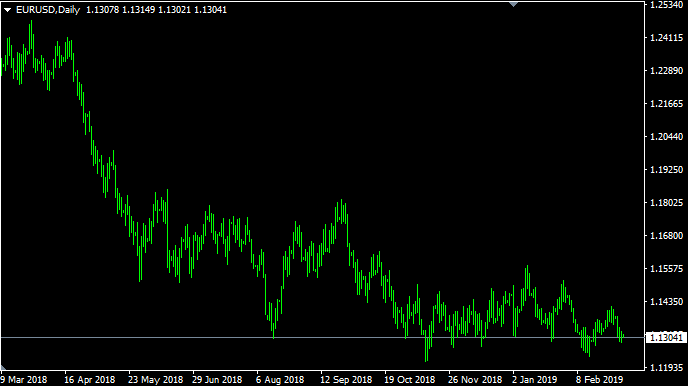688x386 pixels.
Task: Click the EURUSD,Daily chart title
Action: (48, 10)
